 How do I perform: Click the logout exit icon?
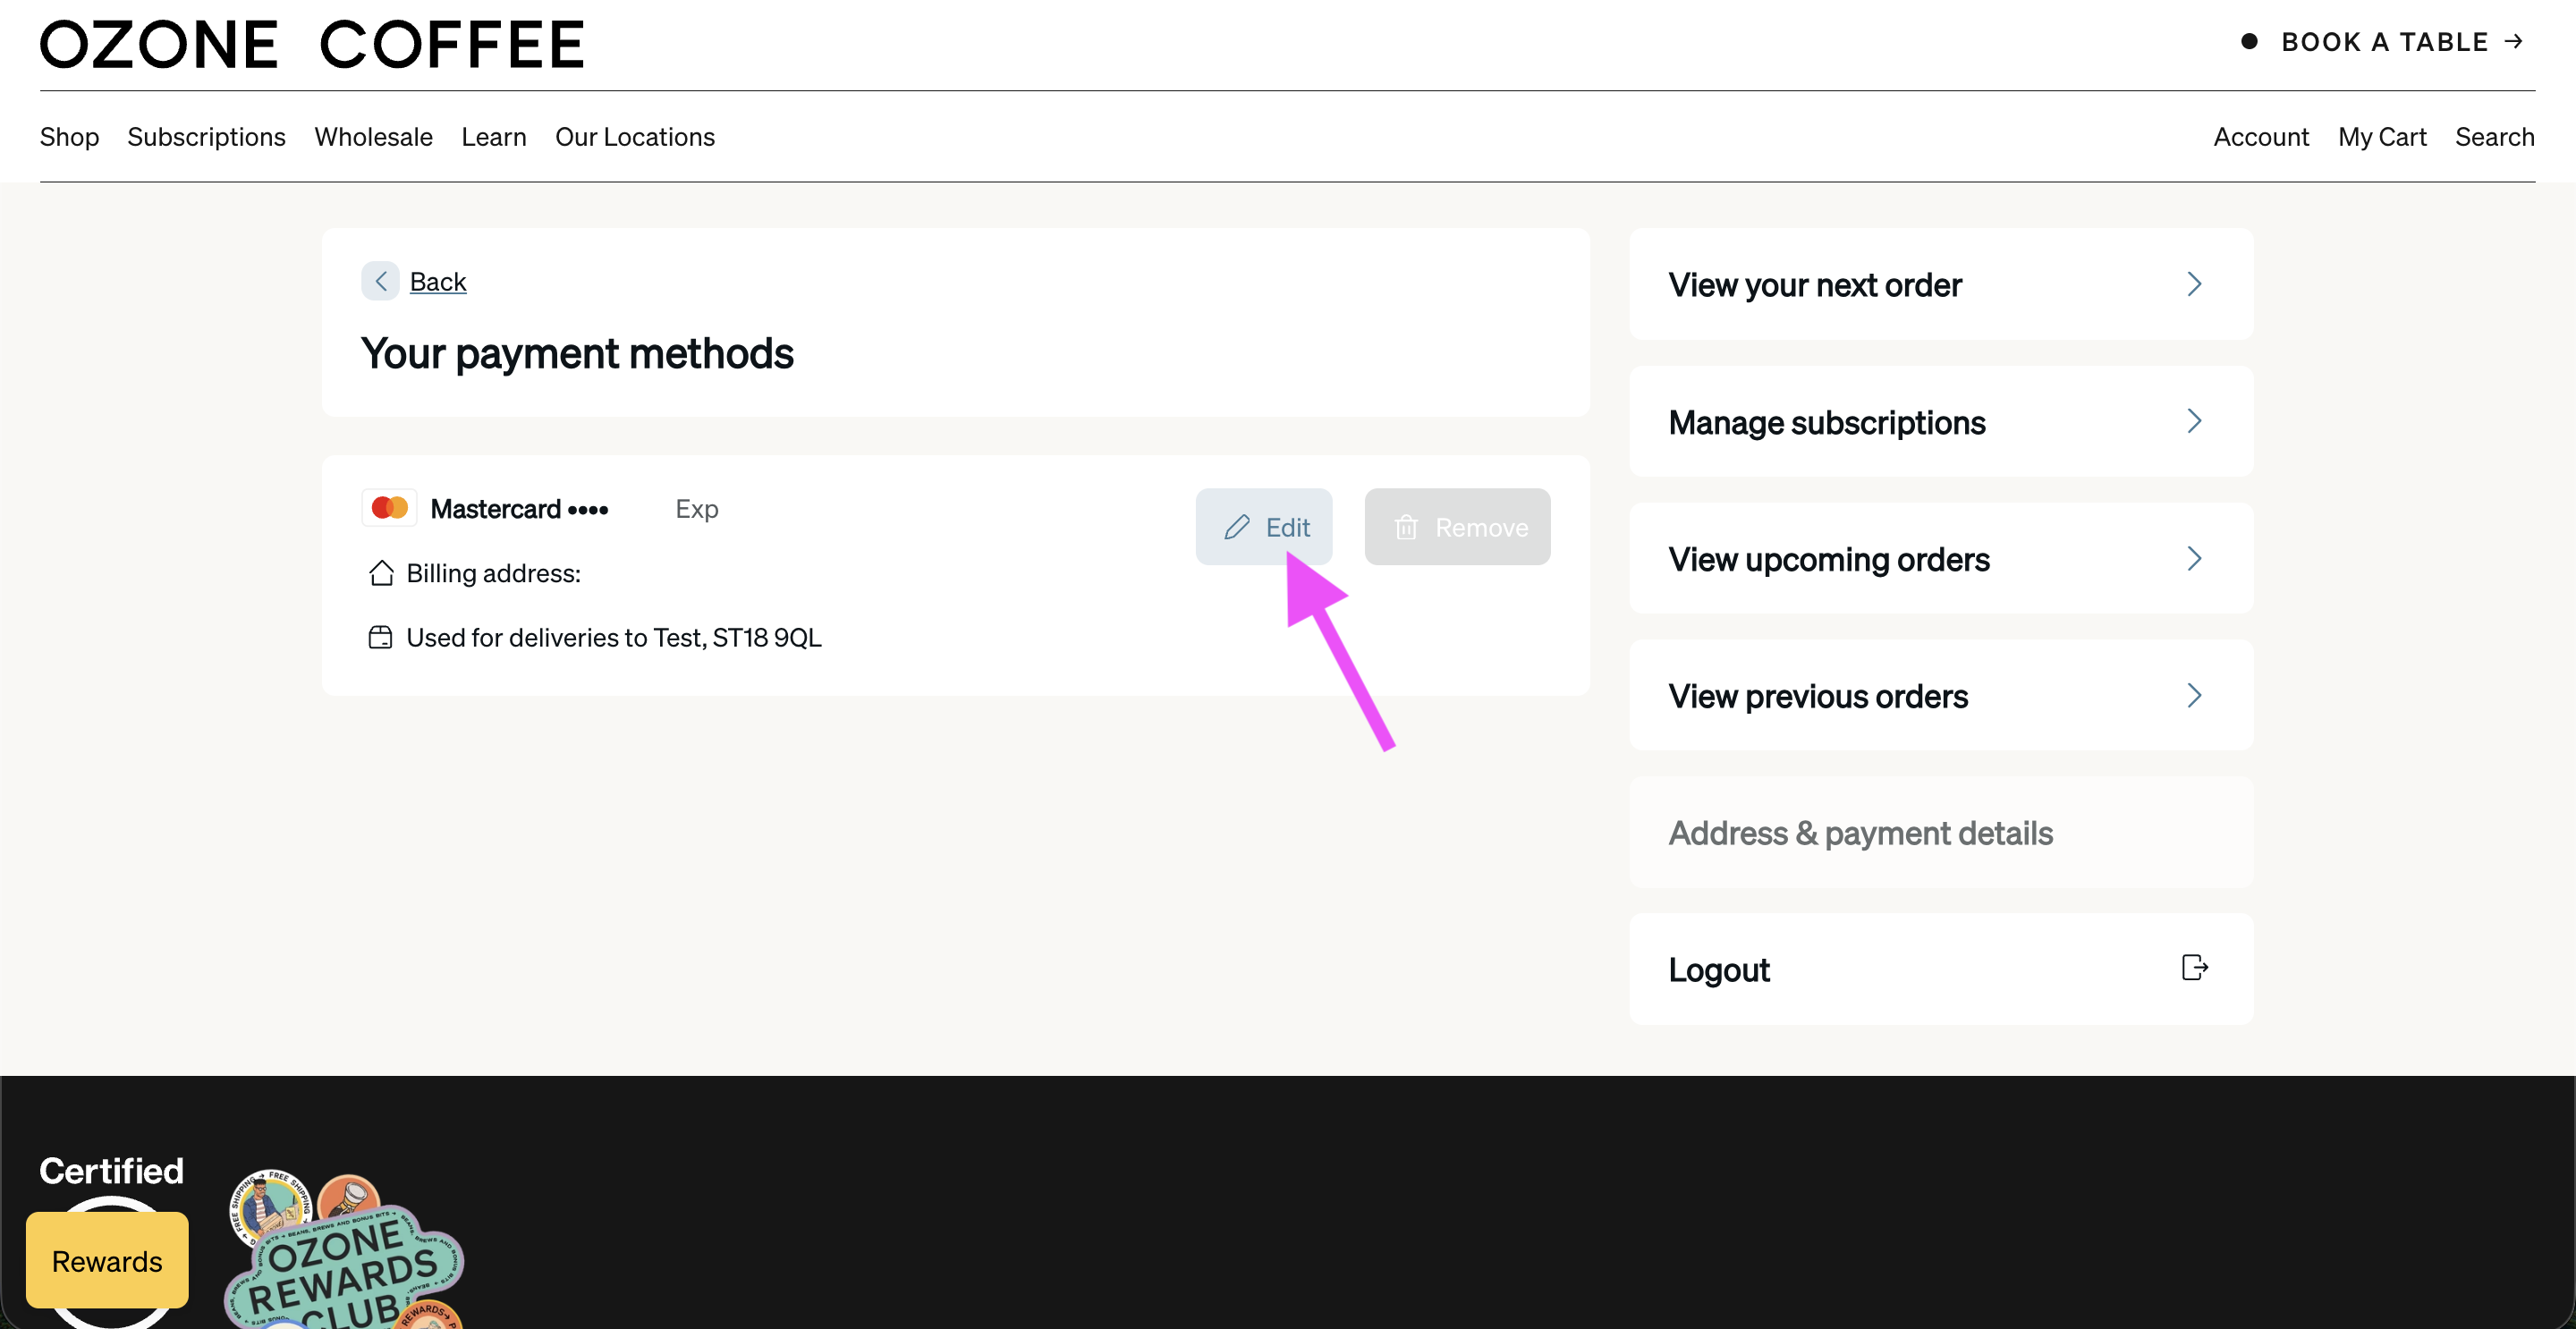point(2194,967)
